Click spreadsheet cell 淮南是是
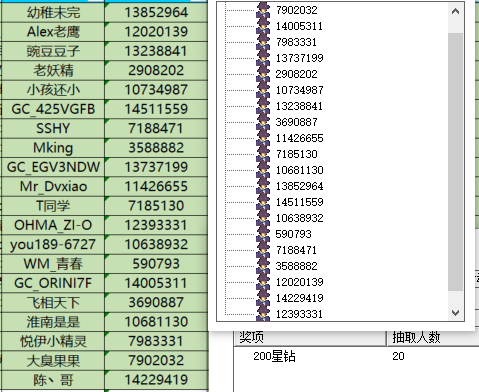479x392 pixels. [53, 322]
